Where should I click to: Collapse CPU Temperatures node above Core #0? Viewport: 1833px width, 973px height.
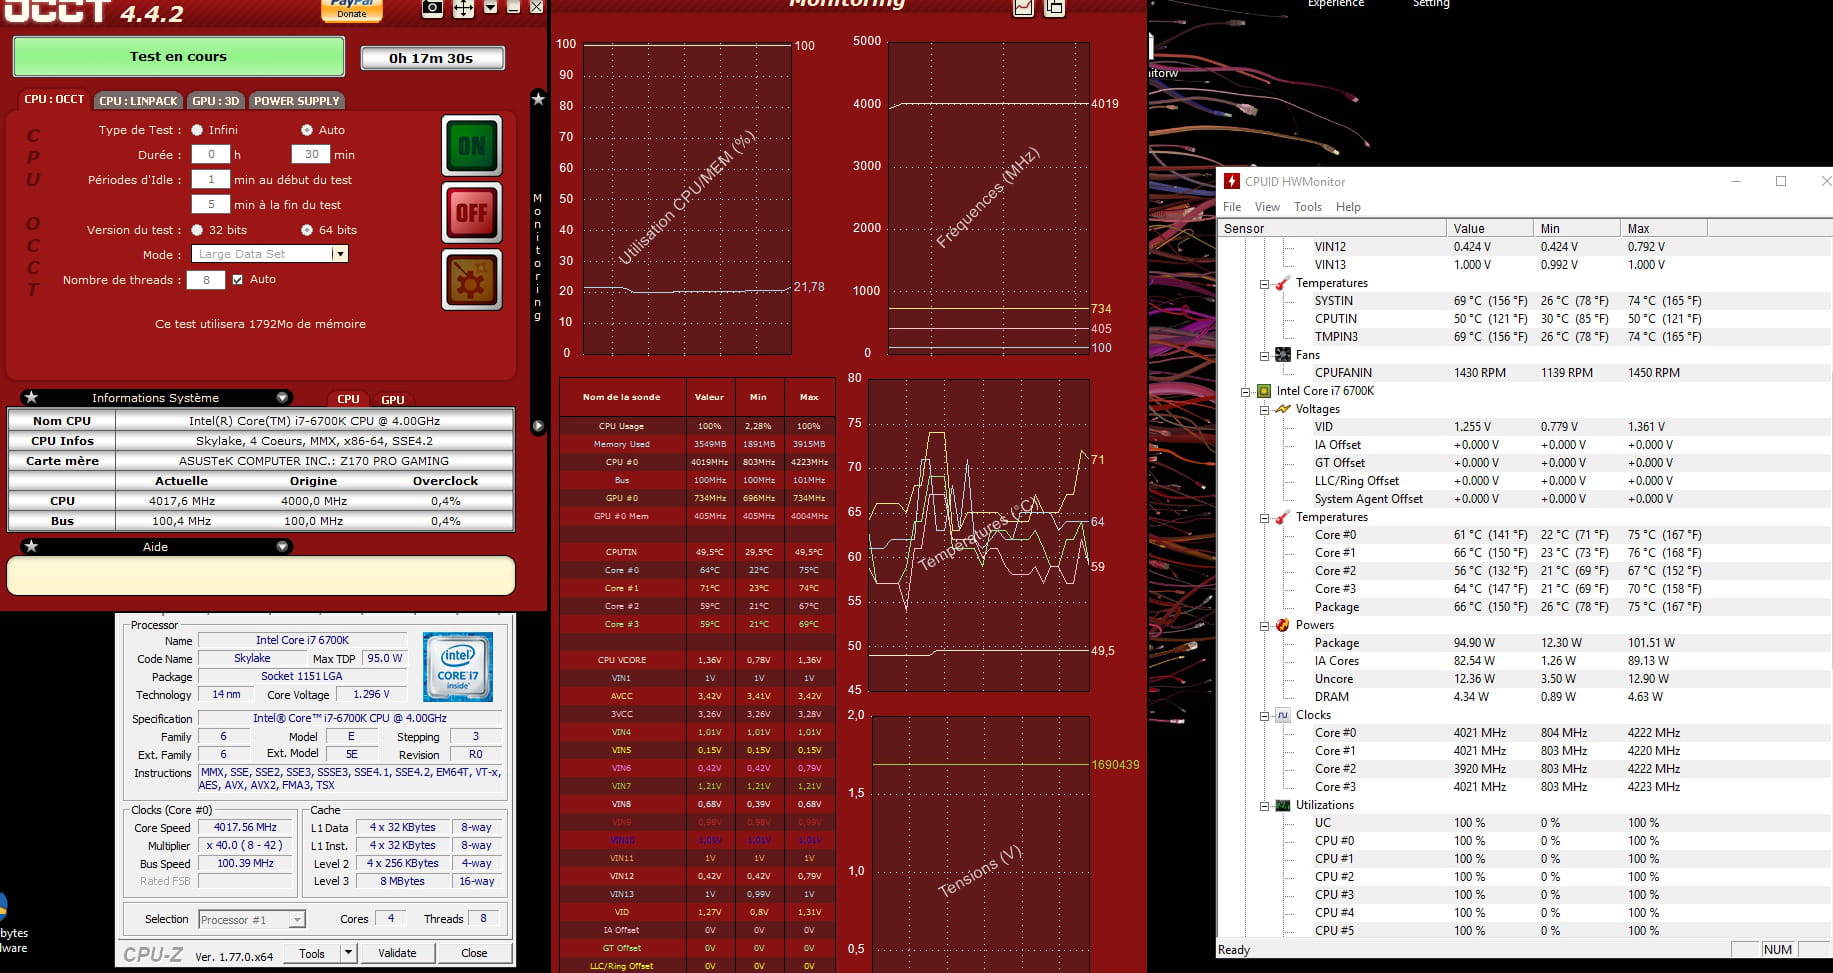(x=1264, y=518)
